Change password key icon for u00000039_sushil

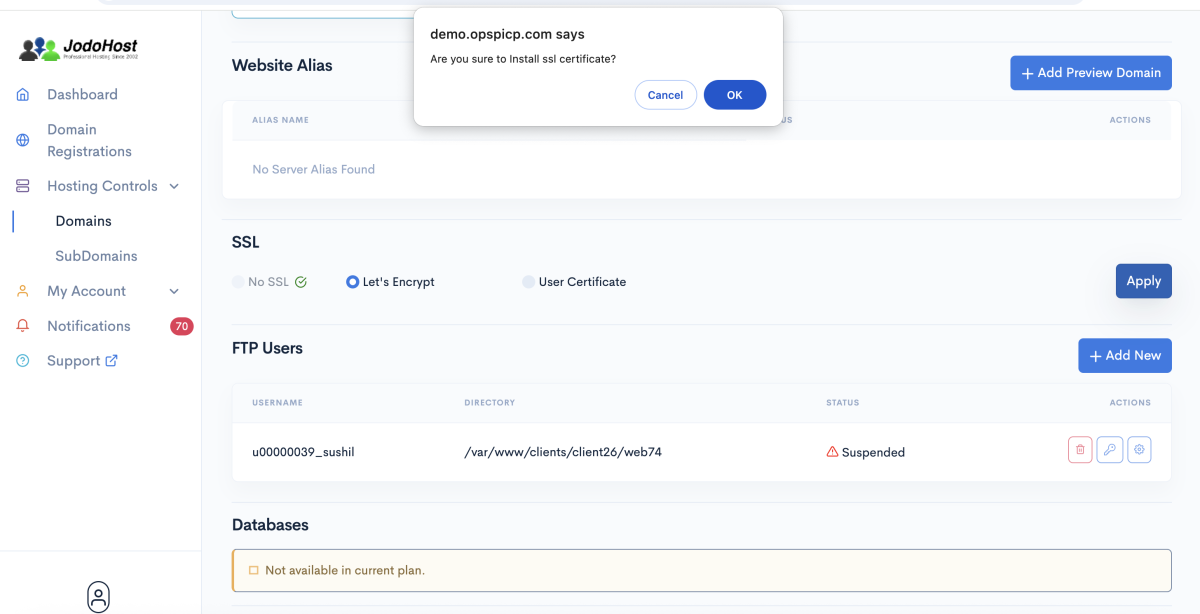(x=1109, y=450)
